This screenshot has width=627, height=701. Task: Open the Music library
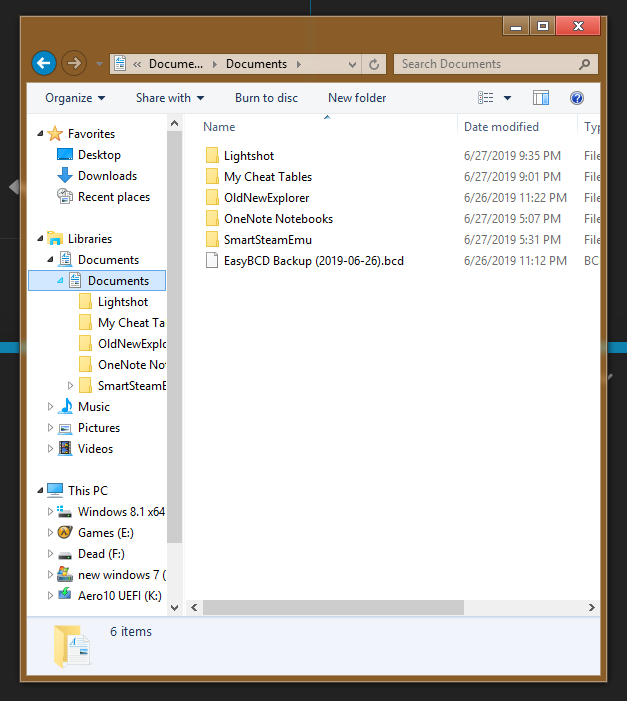[93, 407]
